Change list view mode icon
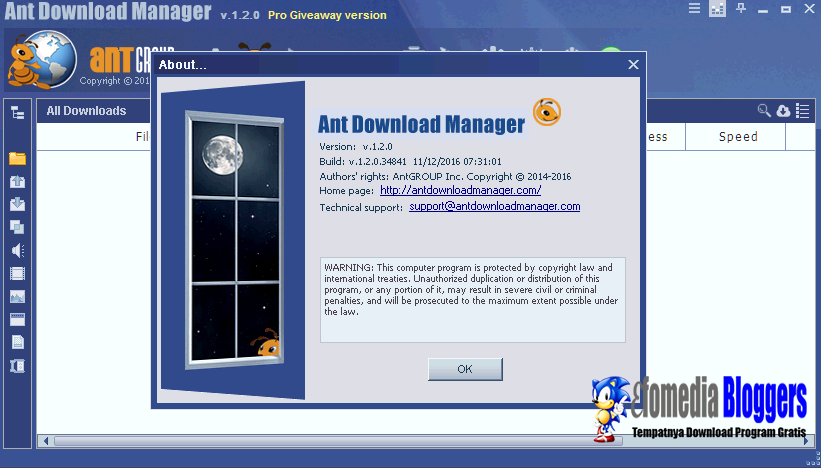Viewport: 821px width, 469px height. point(802,110)
